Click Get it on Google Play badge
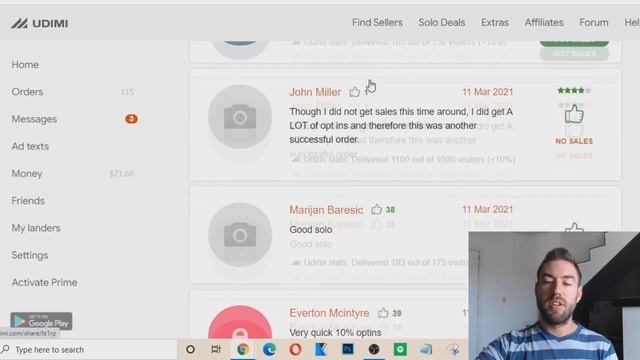Screen dimensions: 640x360 pos(41,321)
